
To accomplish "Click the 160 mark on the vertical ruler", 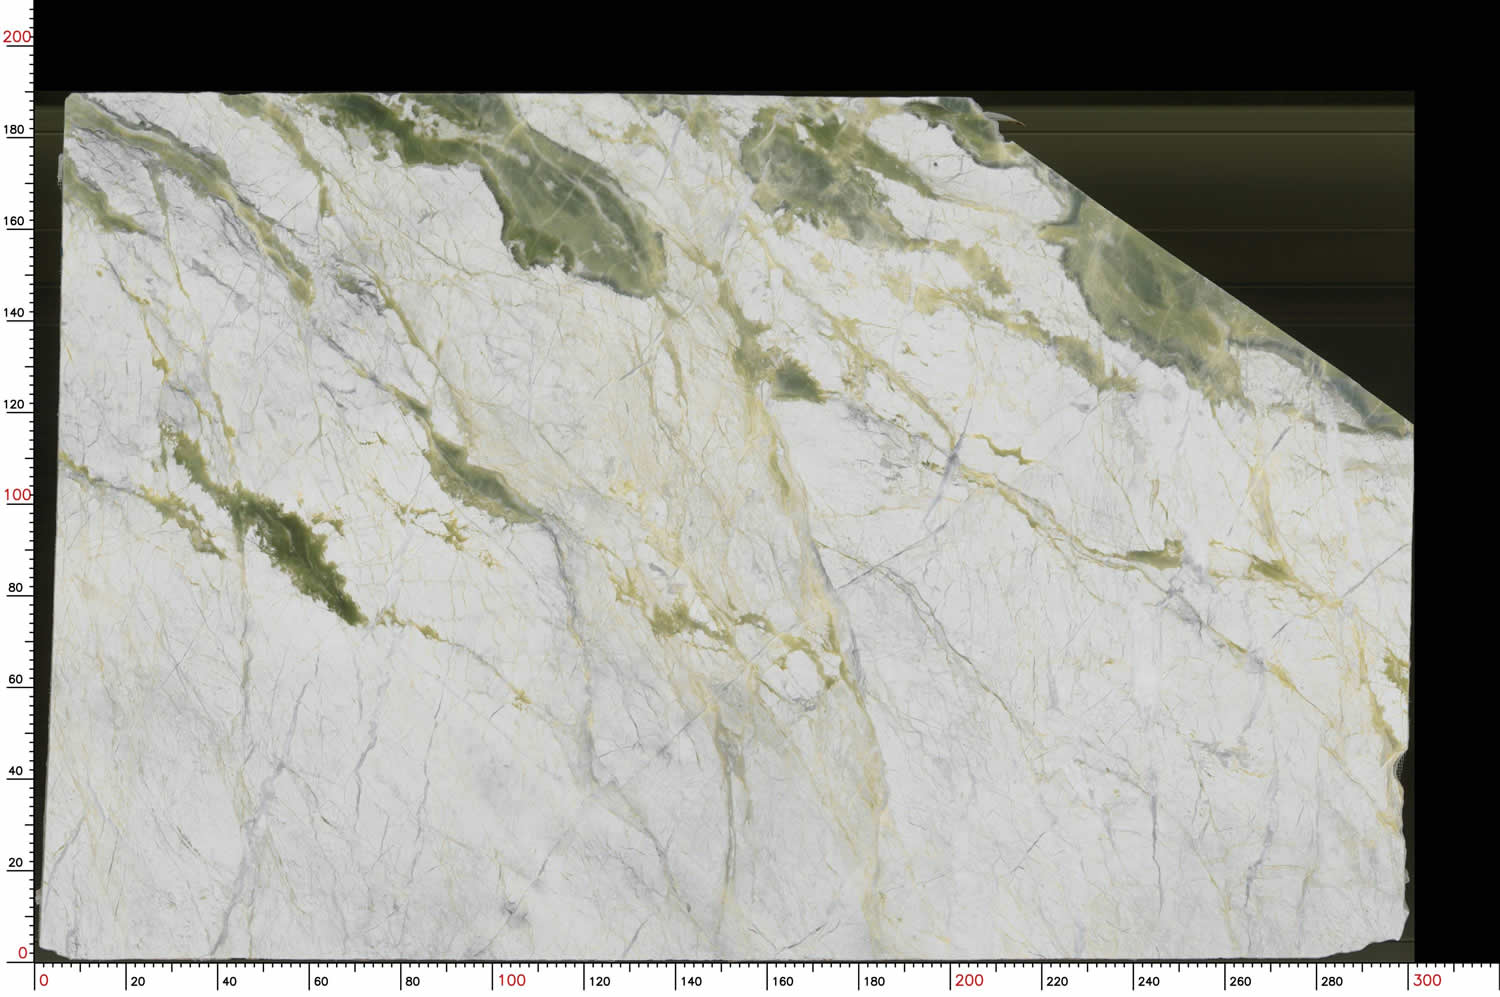I will click(x=15, y=221).
